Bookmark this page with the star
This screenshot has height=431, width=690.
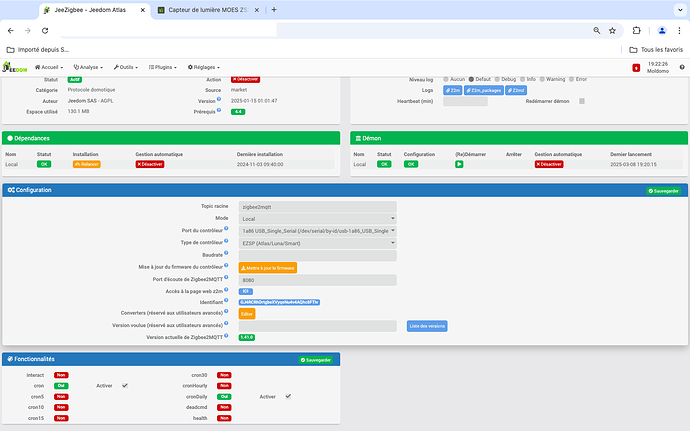[x=612, y=30]
